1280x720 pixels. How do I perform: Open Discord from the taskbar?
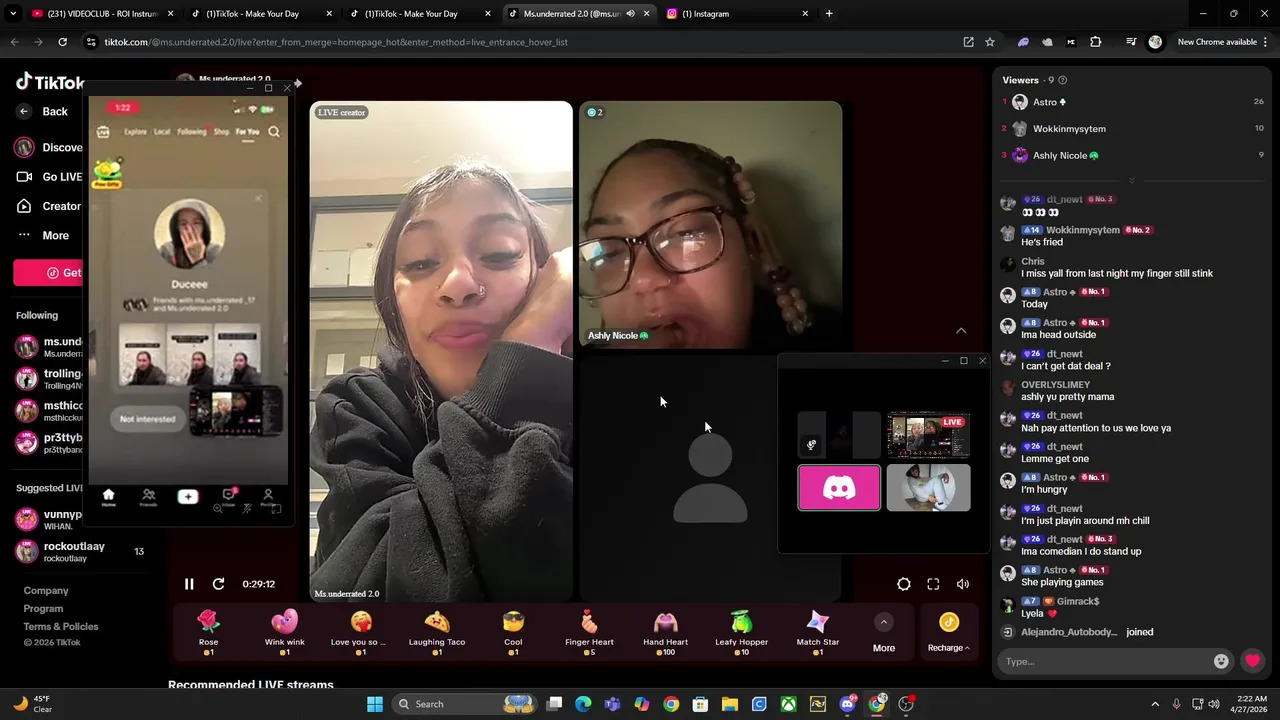pos(848,704)
